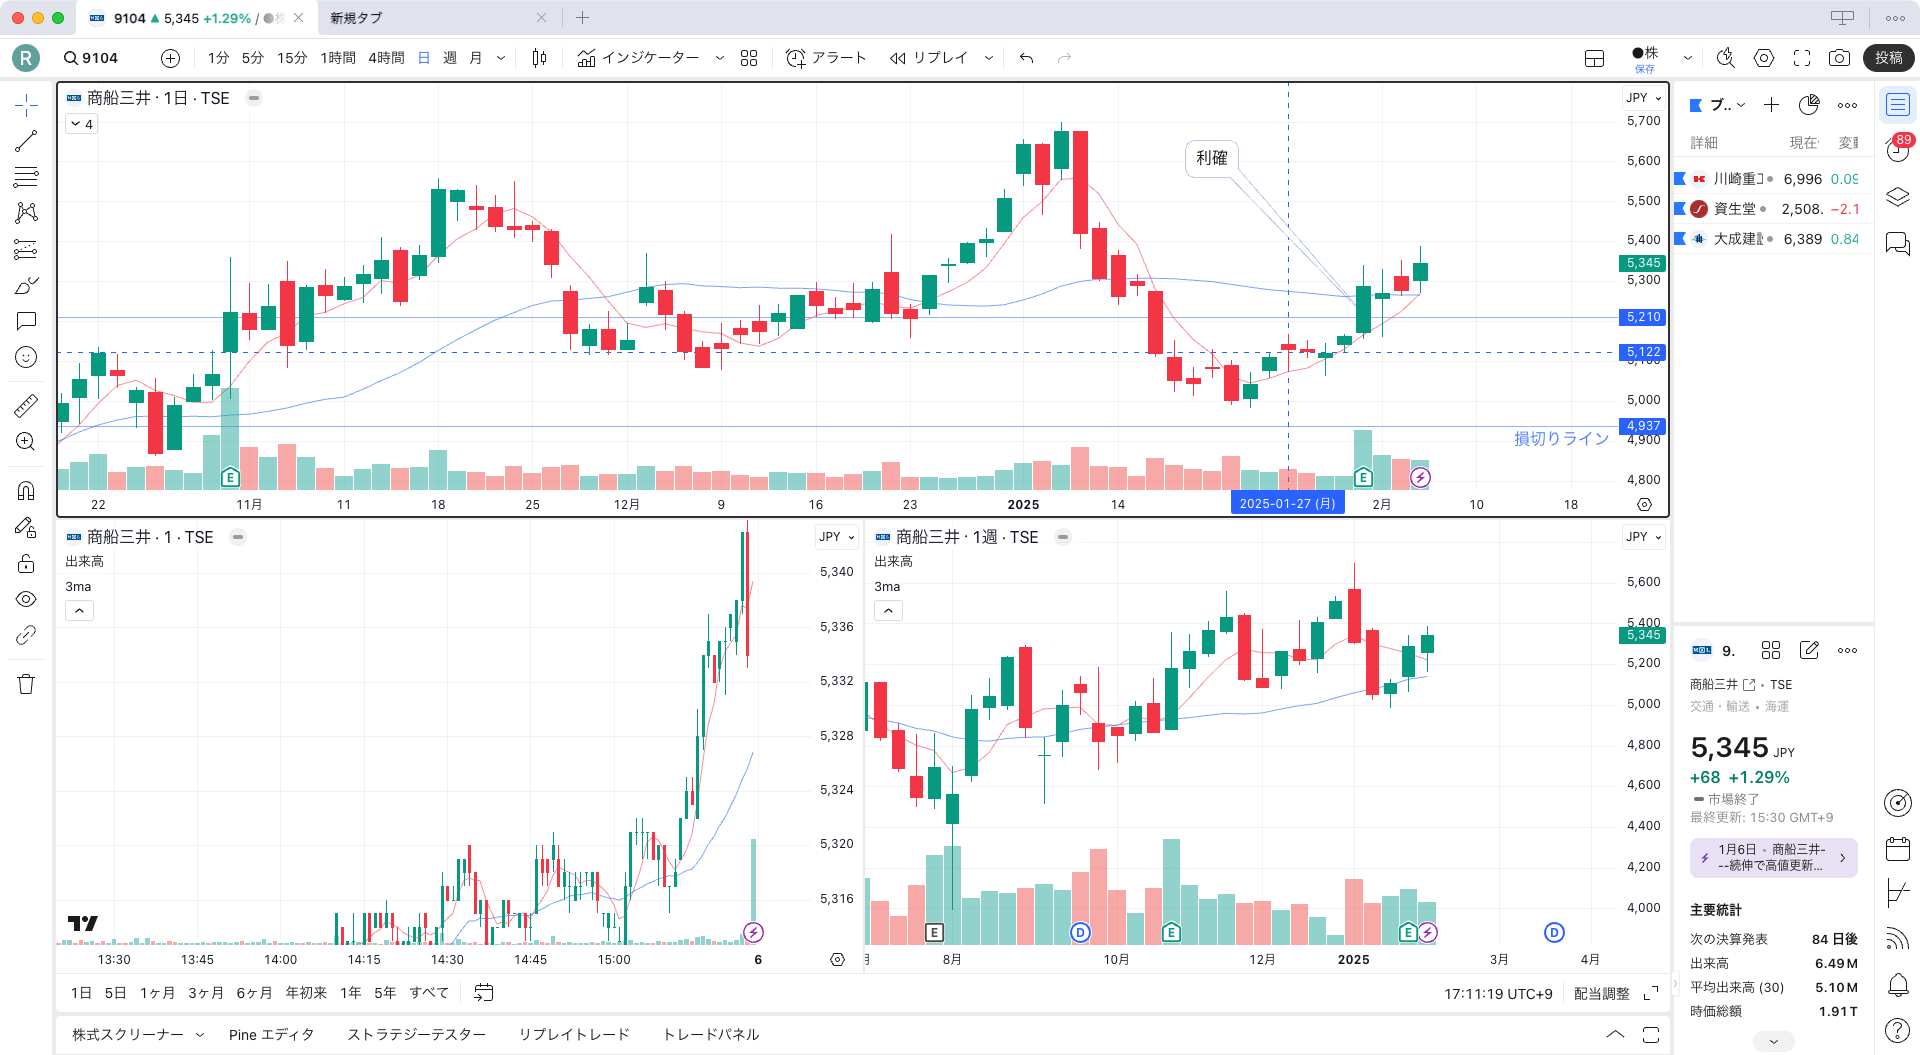The width and height of the screenshot is (1920, 1055).
Task: Switch to the 週 weekly timeframe
Action: coord(450,58)
